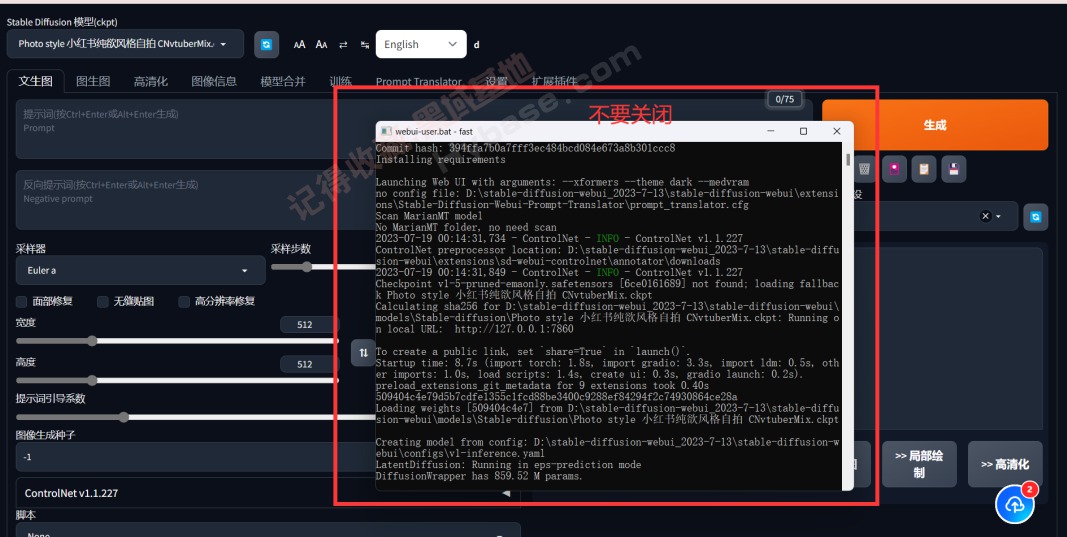The width and height of the screenshot is (1067, 537).
Task: Click the trash clear prompt icon
Action: click(x=864, y=169)
